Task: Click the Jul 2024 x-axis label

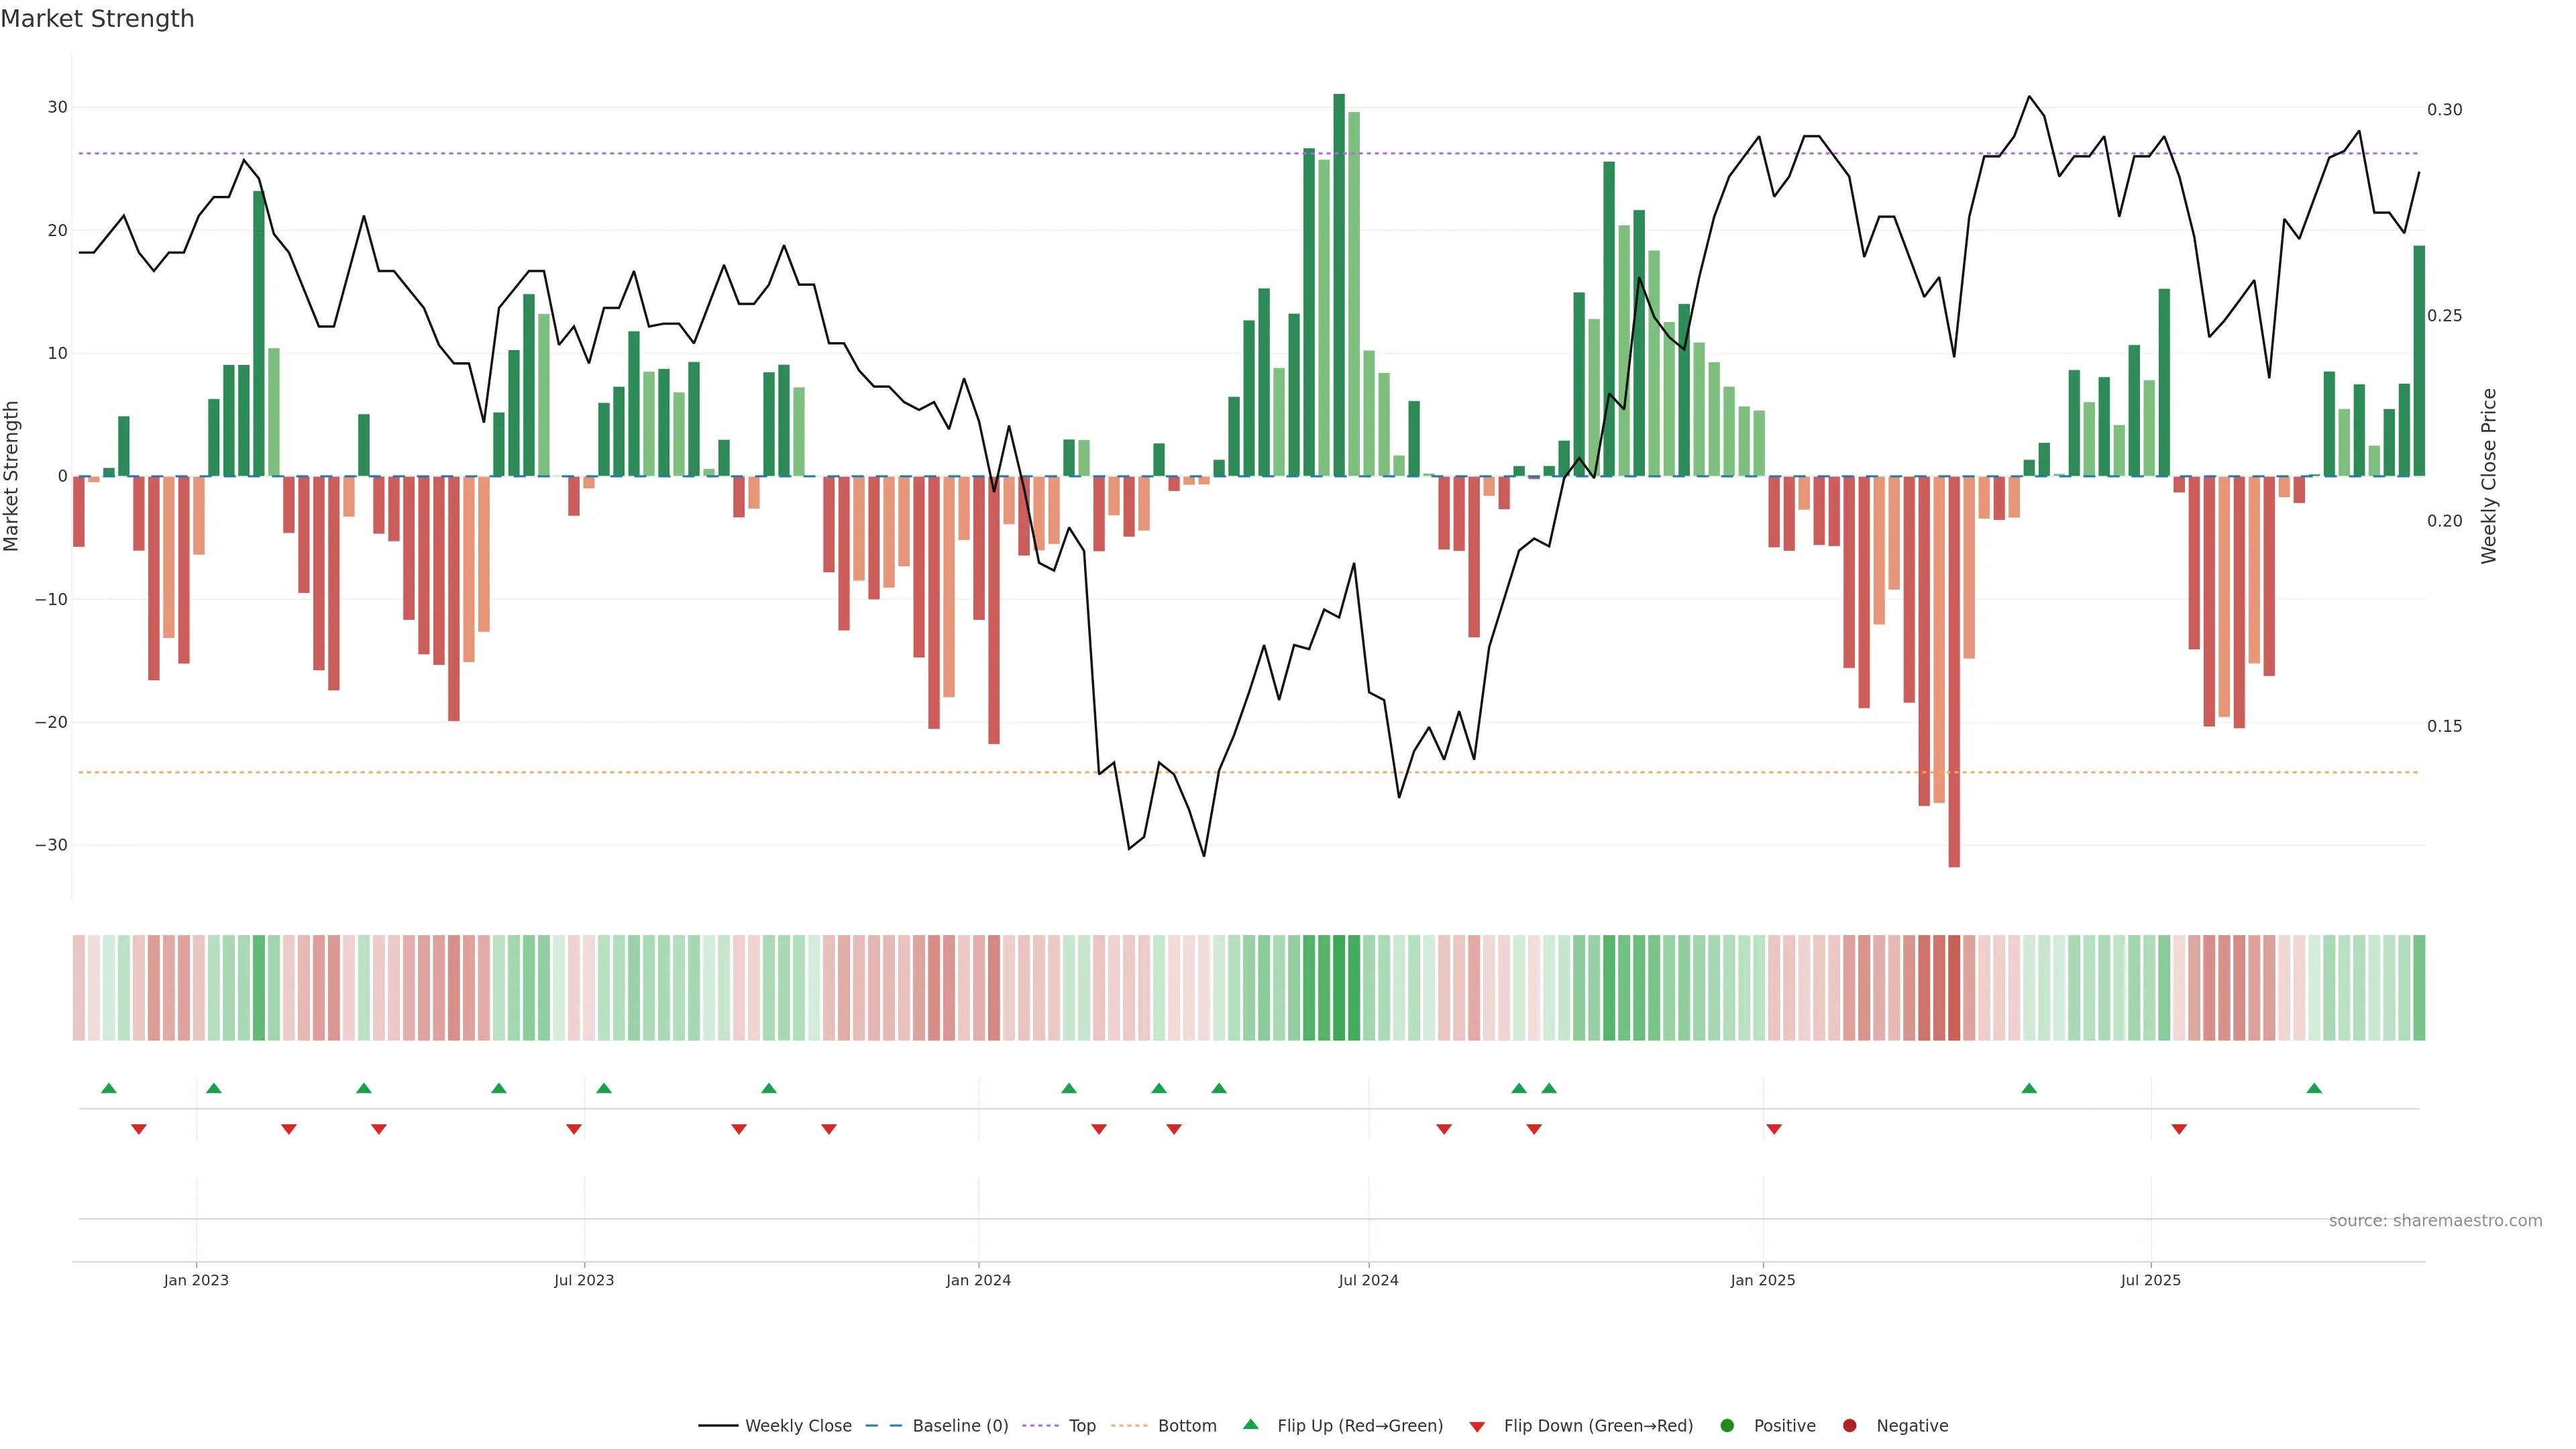Action: [1368, 1280]
